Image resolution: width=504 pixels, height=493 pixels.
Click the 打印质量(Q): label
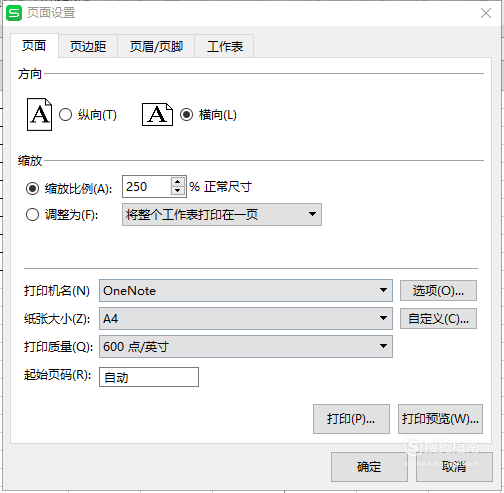58,347
